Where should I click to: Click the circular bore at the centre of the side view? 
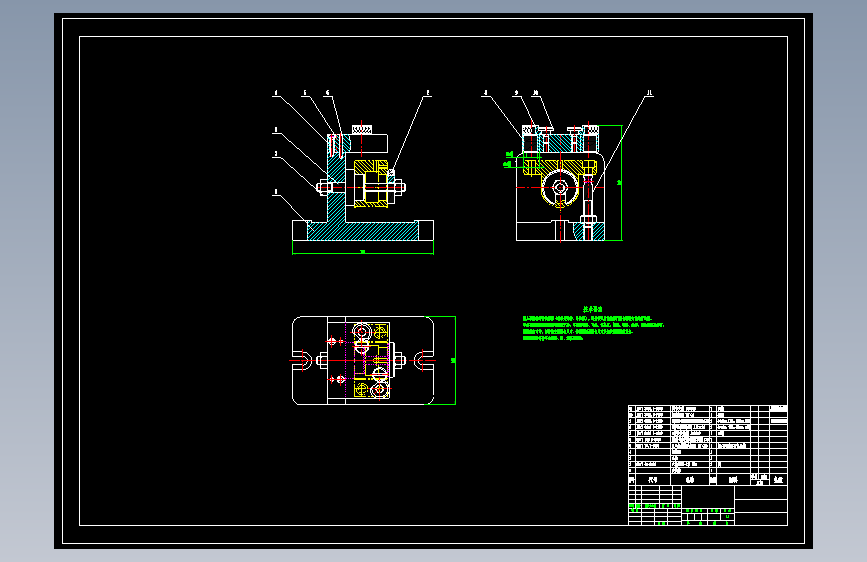coord(560,188)
